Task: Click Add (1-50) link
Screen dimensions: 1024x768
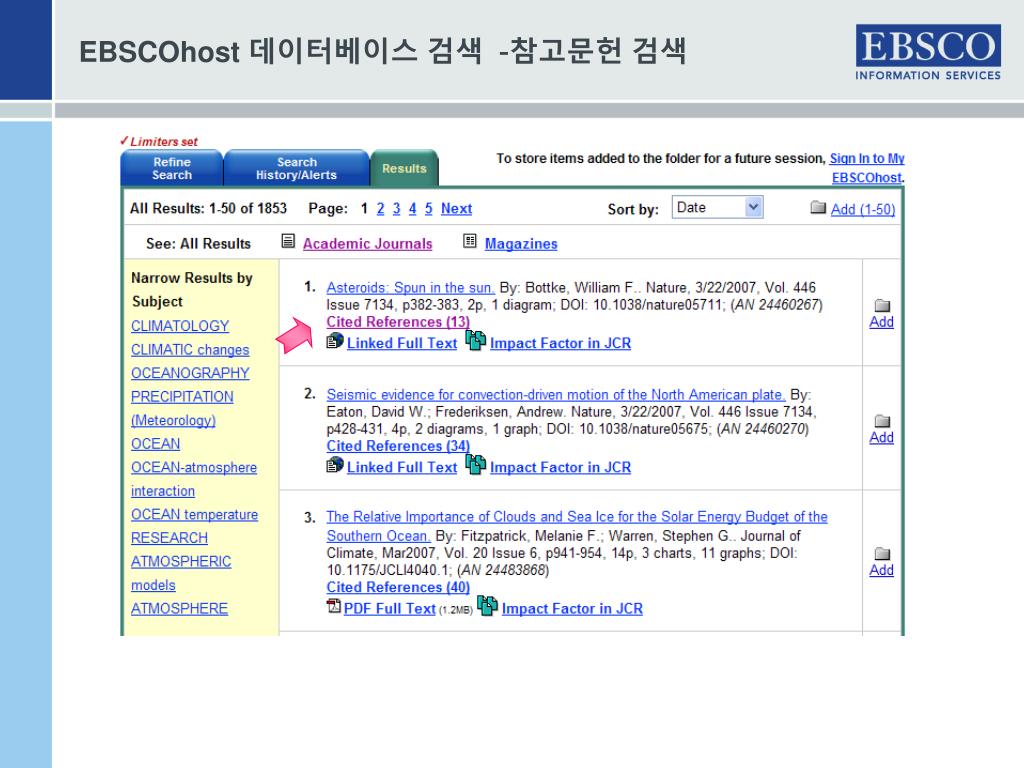Action: point(863,209)
